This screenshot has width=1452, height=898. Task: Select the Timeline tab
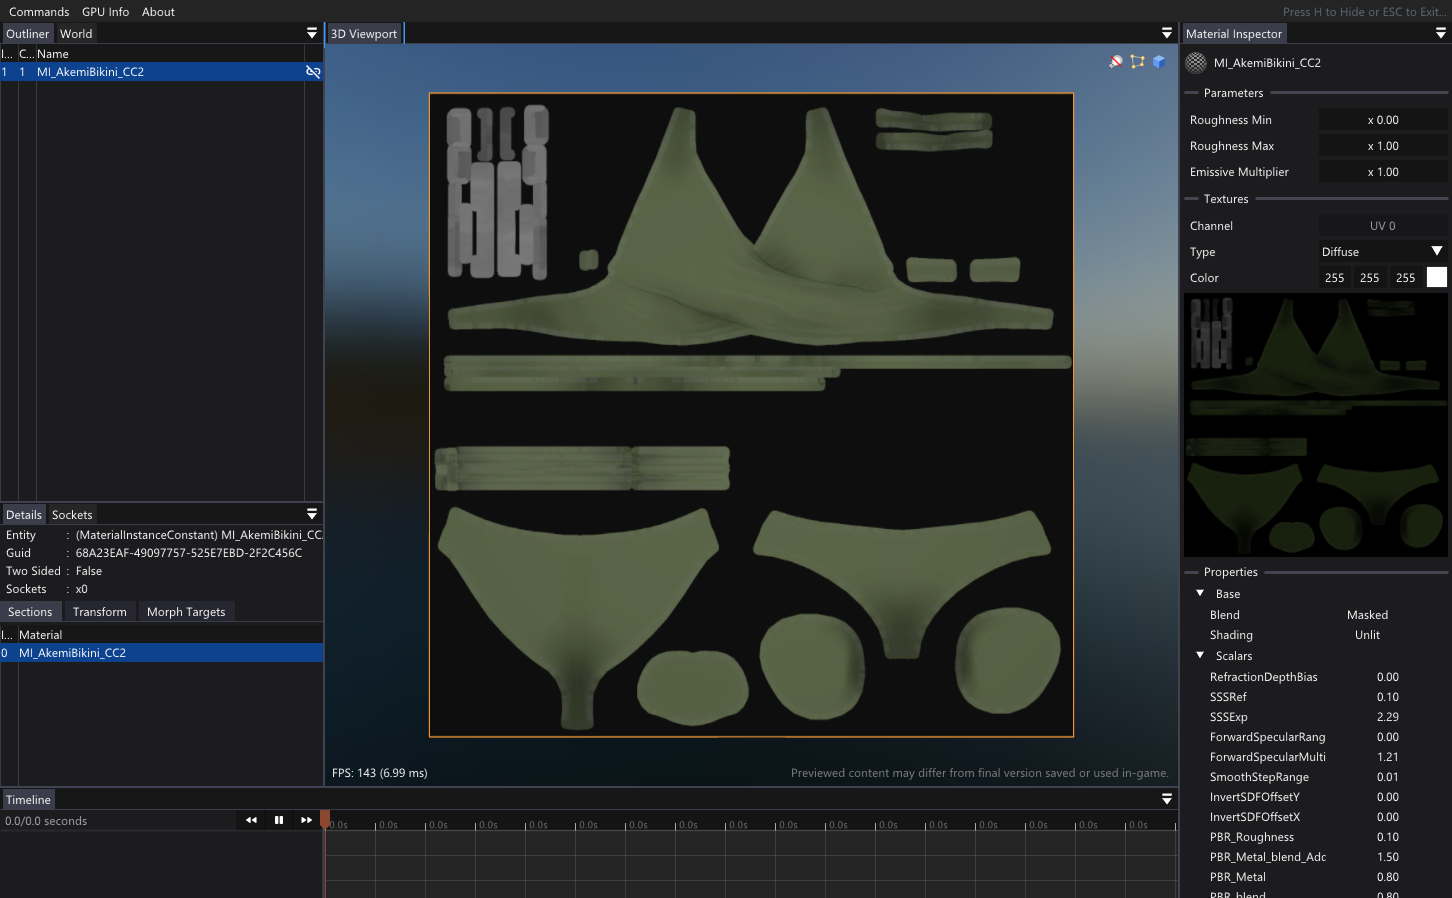coord(28,800)
